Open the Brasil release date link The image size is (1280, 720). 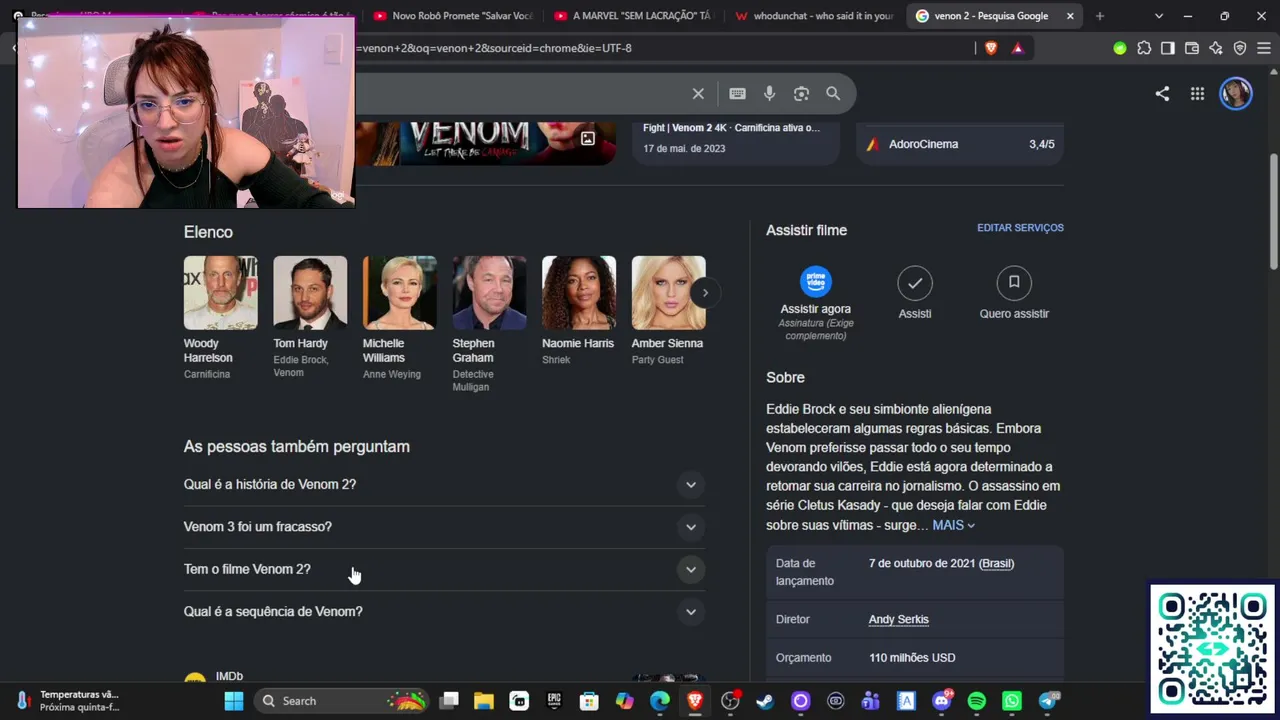coord(996,563)
